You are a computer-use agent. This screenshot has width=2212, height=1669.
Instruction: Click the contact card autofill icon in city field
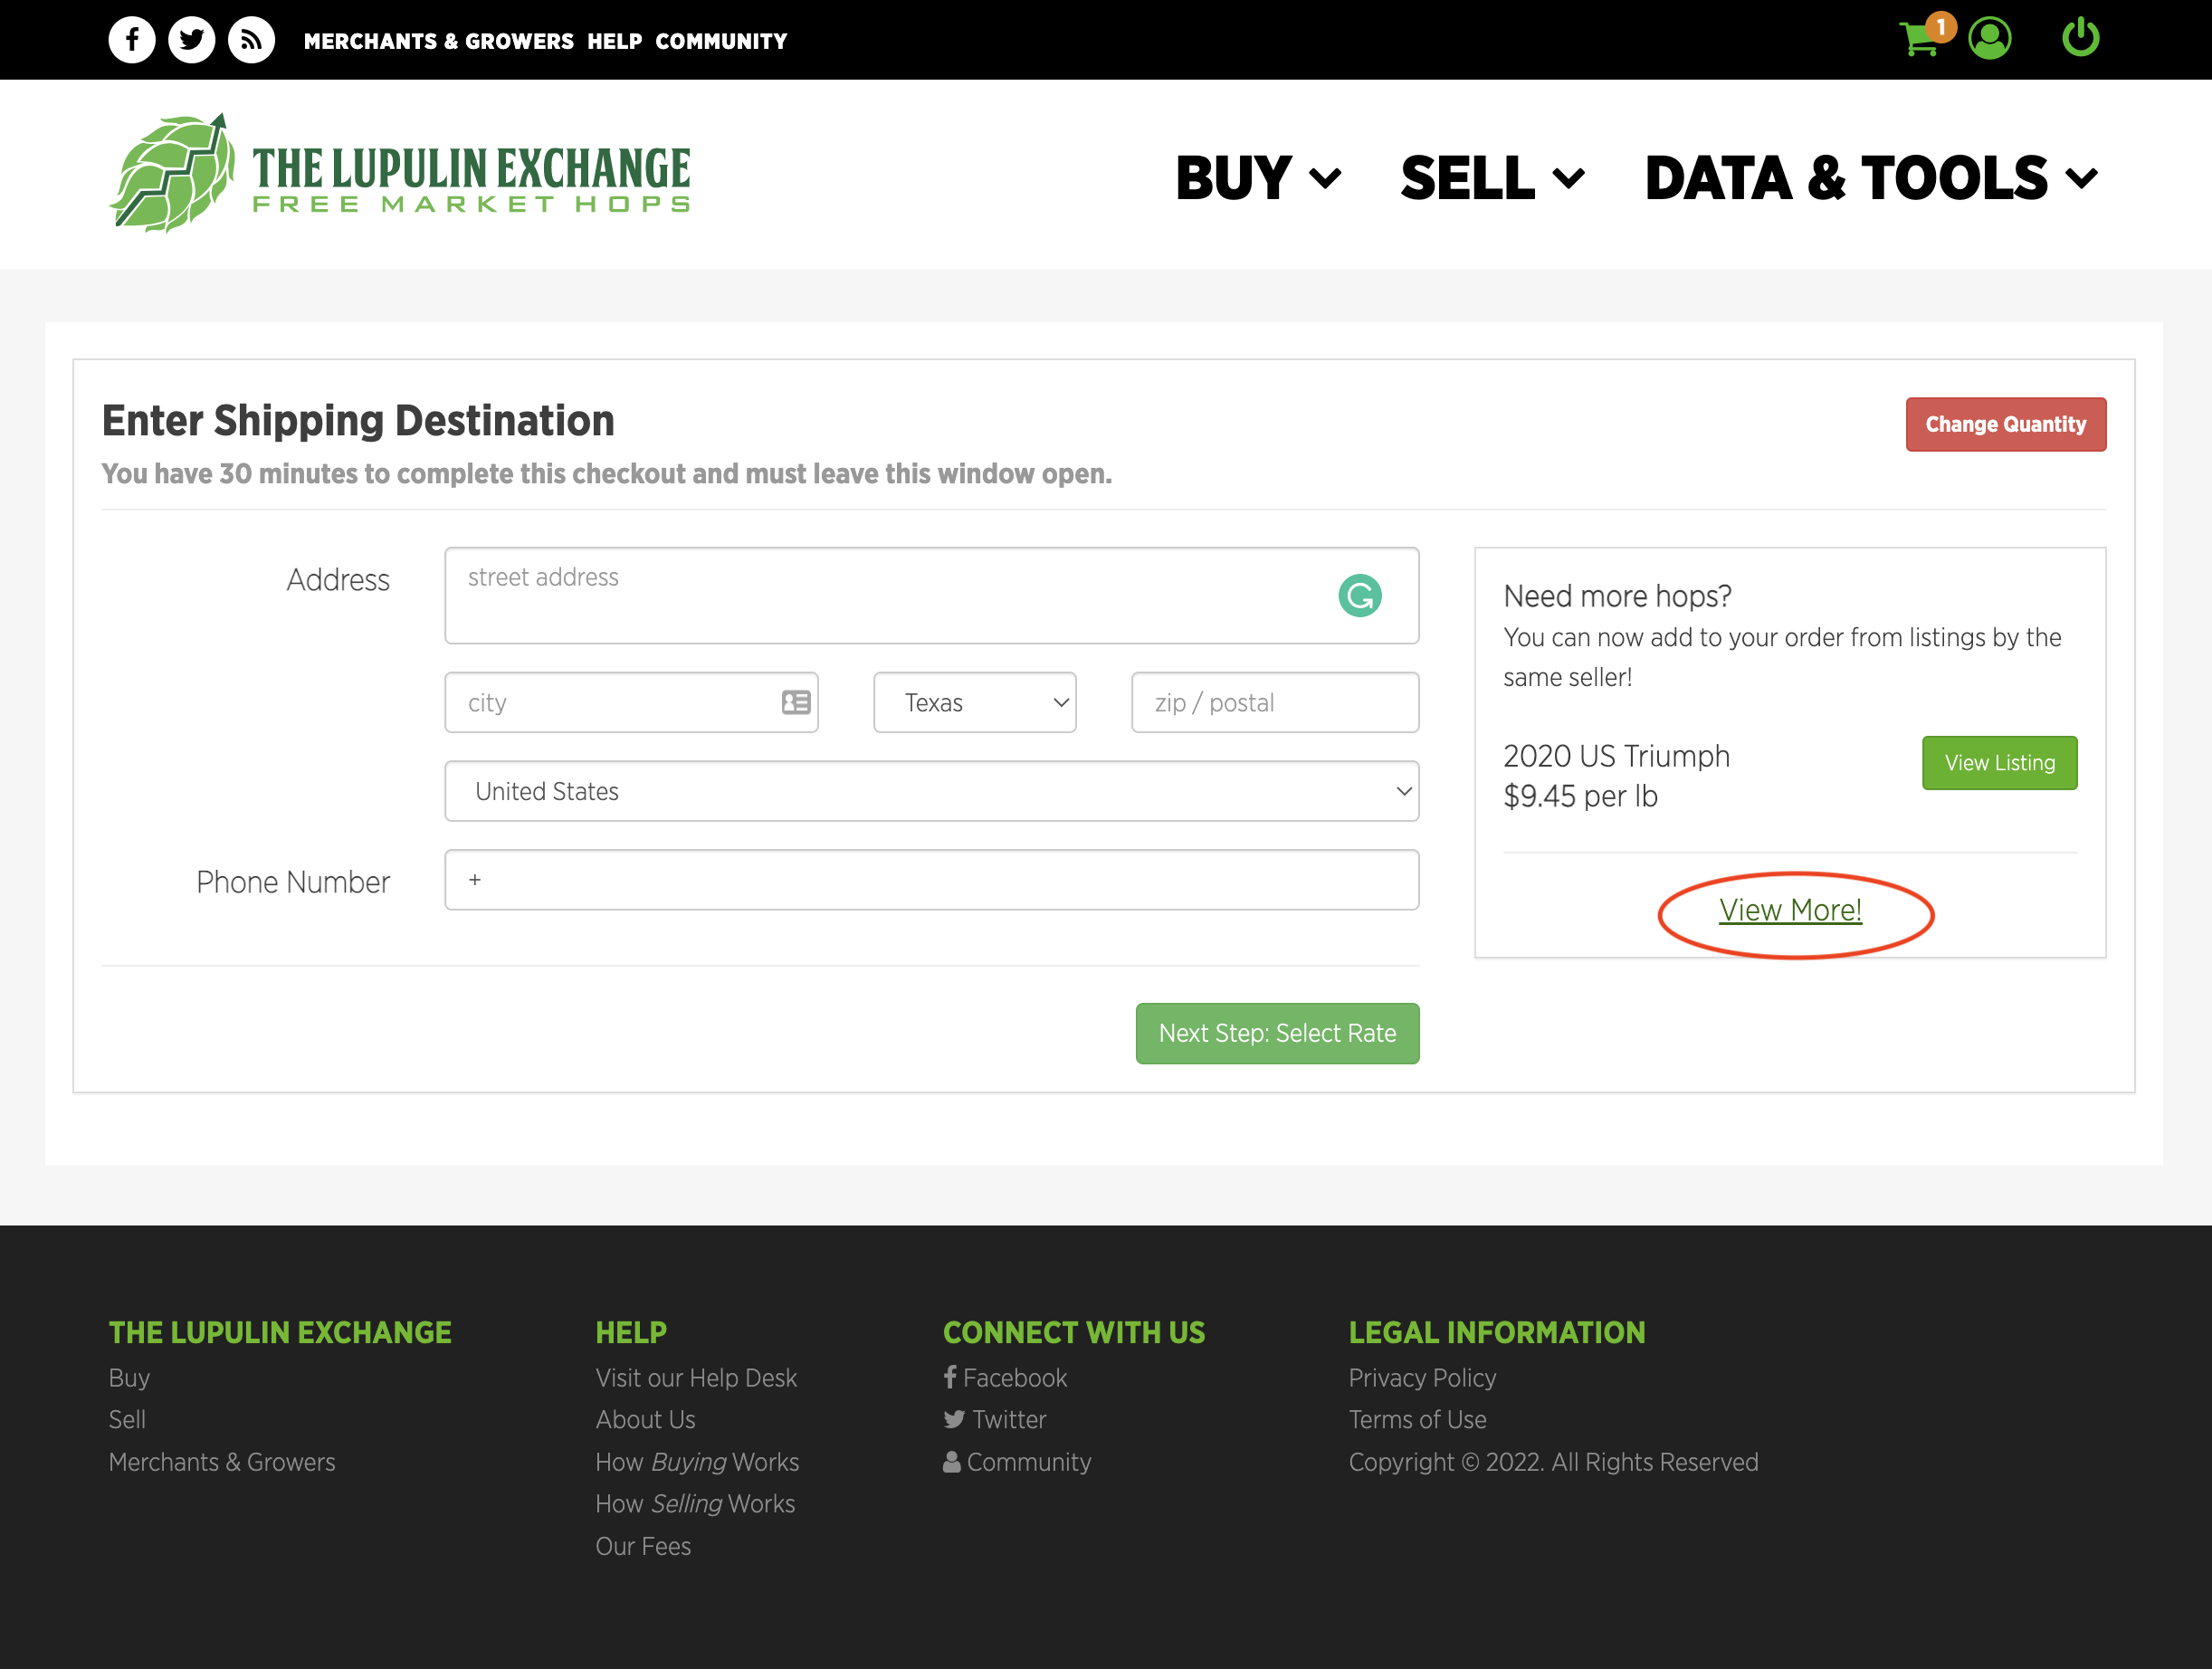(796, 703)
